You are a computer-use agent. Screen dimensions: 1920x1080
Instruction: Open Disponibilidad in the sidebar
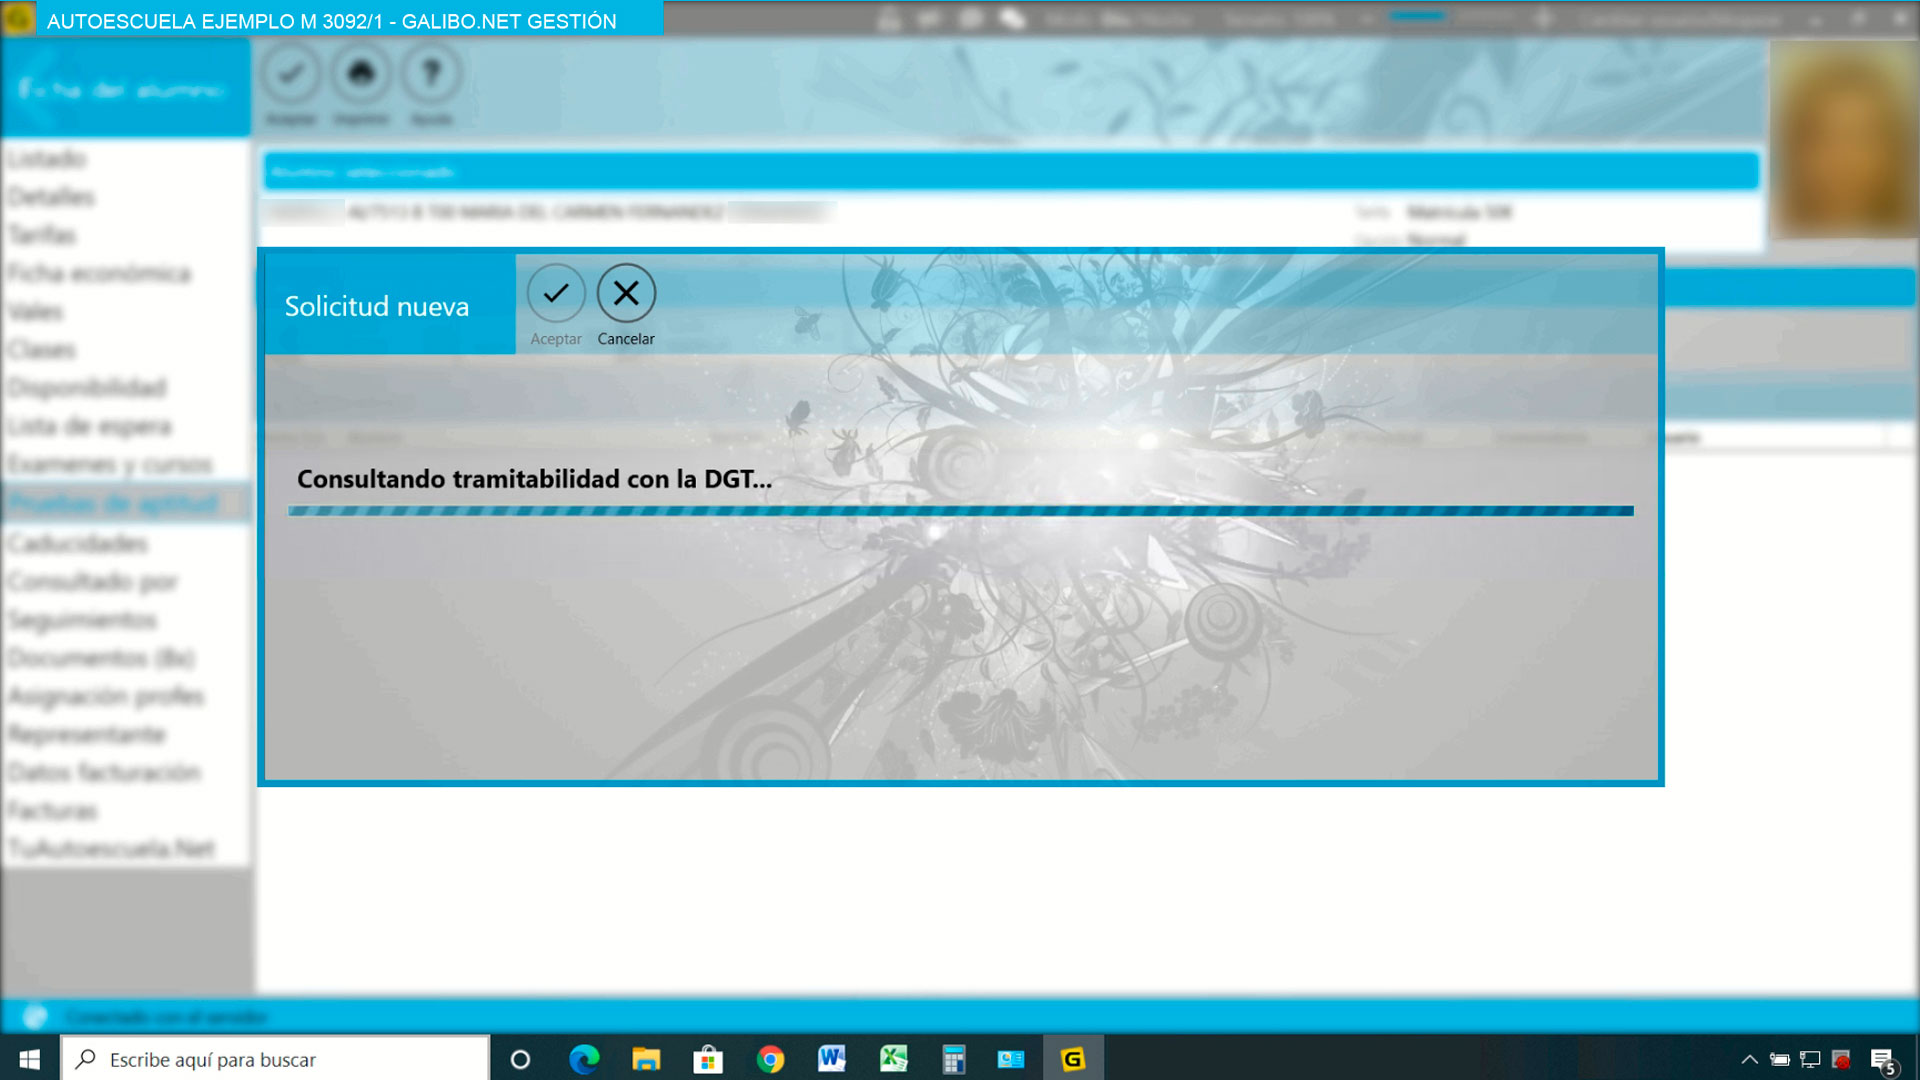[x=87, y=387]
